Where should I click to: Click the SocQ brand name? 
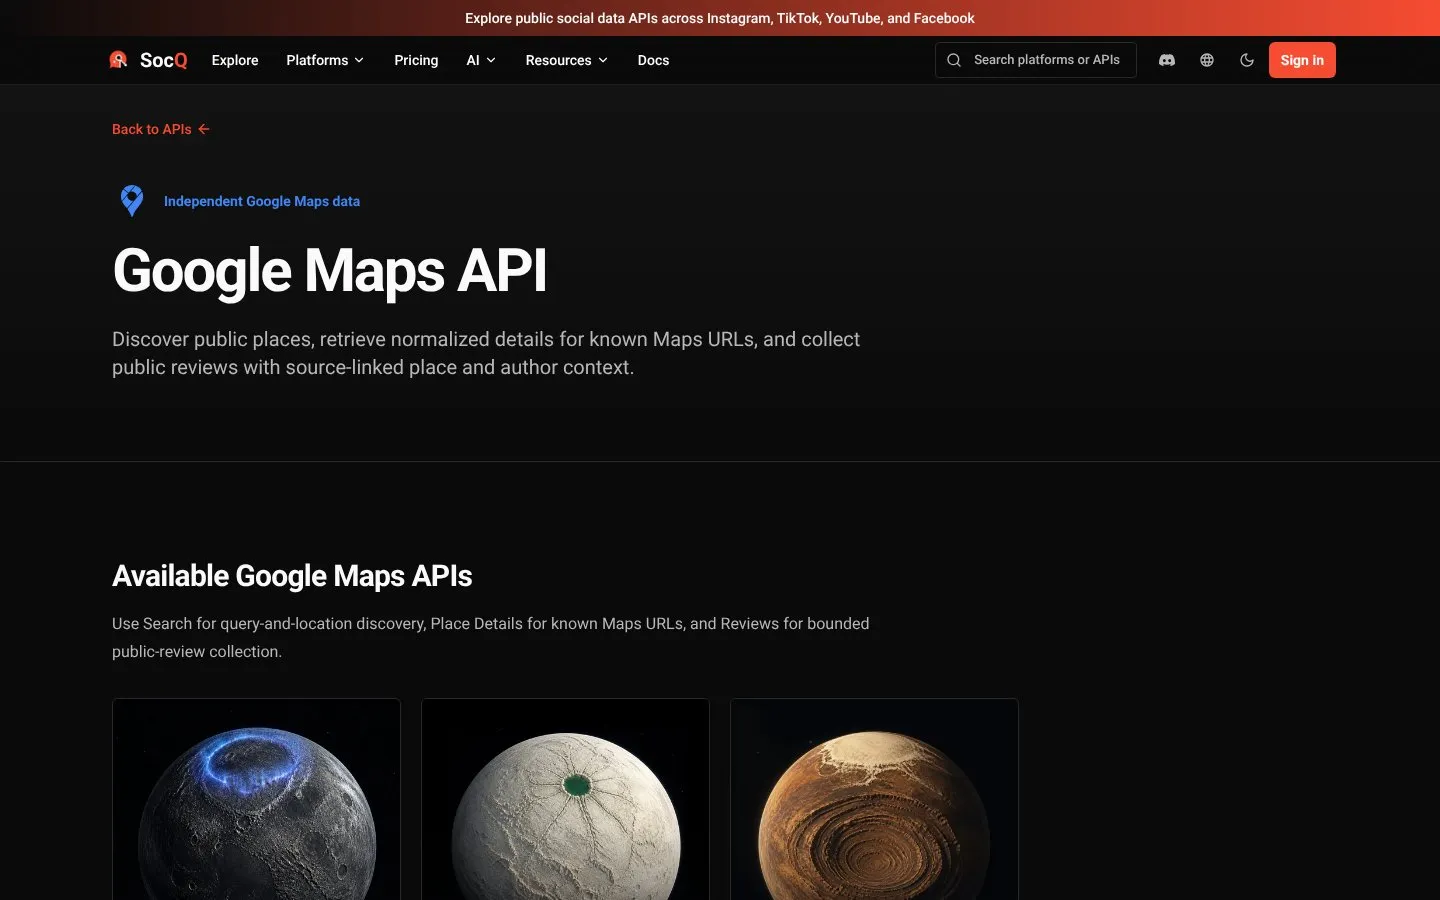tap(164, 60)
